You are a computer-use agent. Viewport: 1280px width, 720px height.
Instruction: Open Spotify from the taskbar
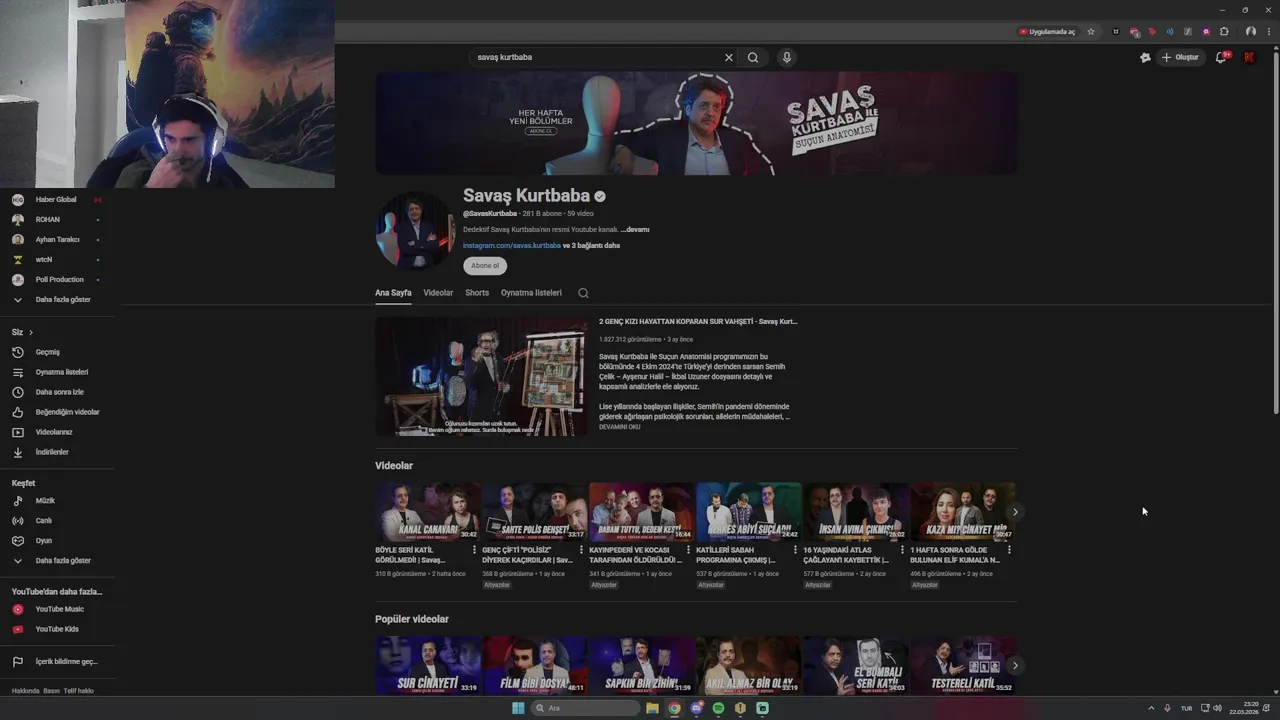(x=718, y=708)
